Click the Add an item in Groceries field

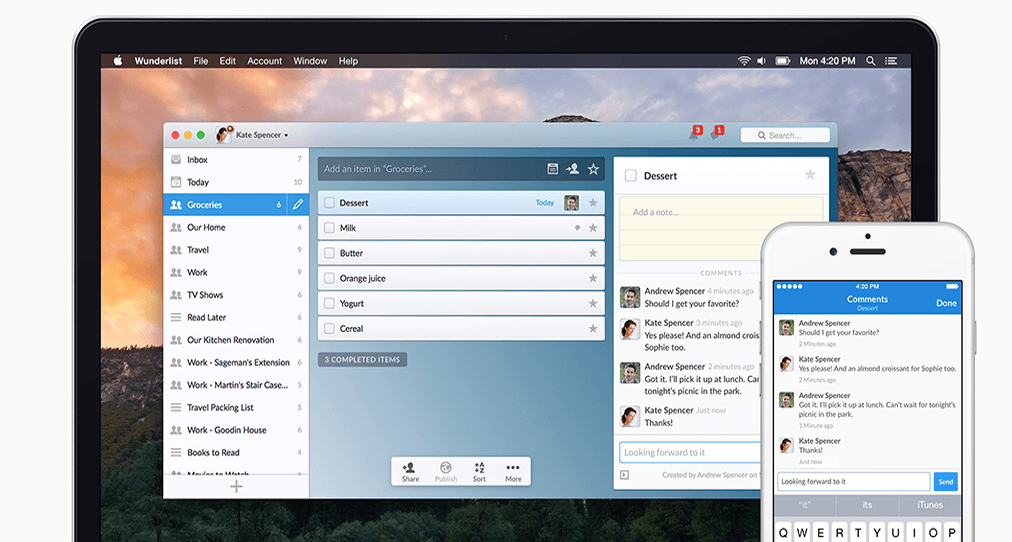461,169
